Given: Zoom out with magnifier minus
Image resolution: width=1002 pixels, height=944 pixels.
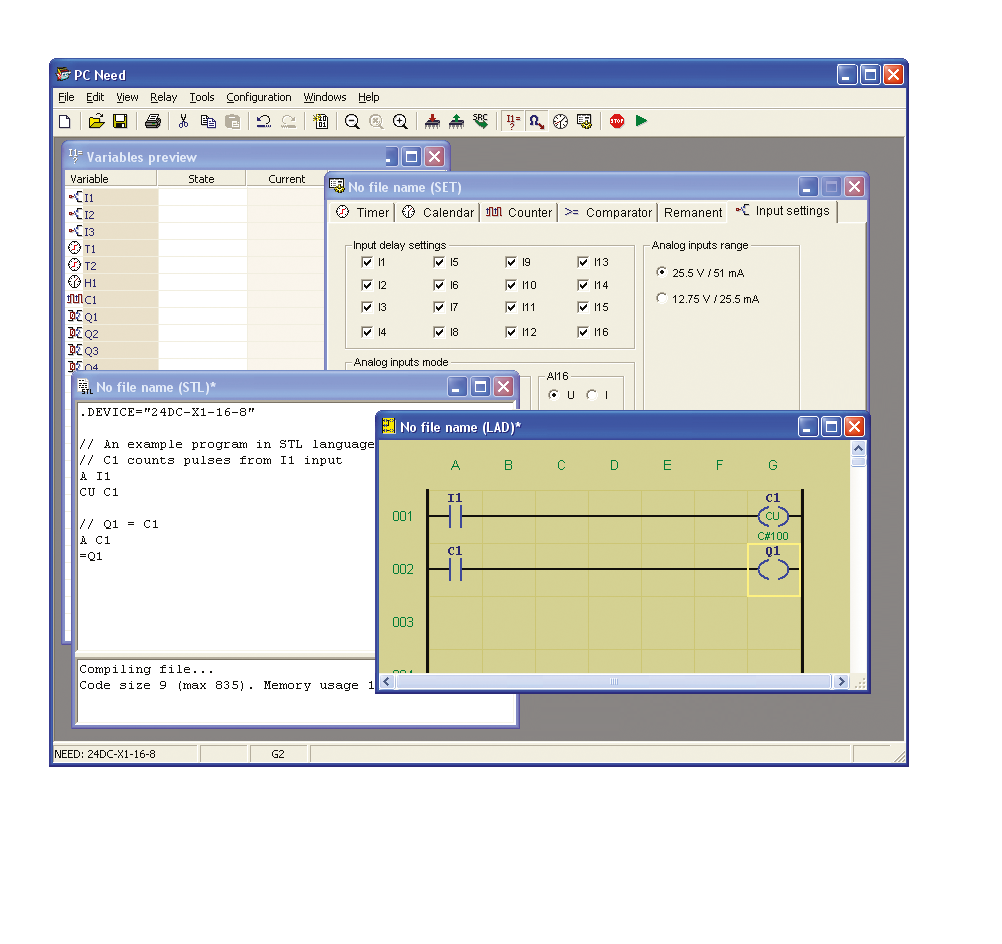Looking at the screenshot, I should [351, 121].
